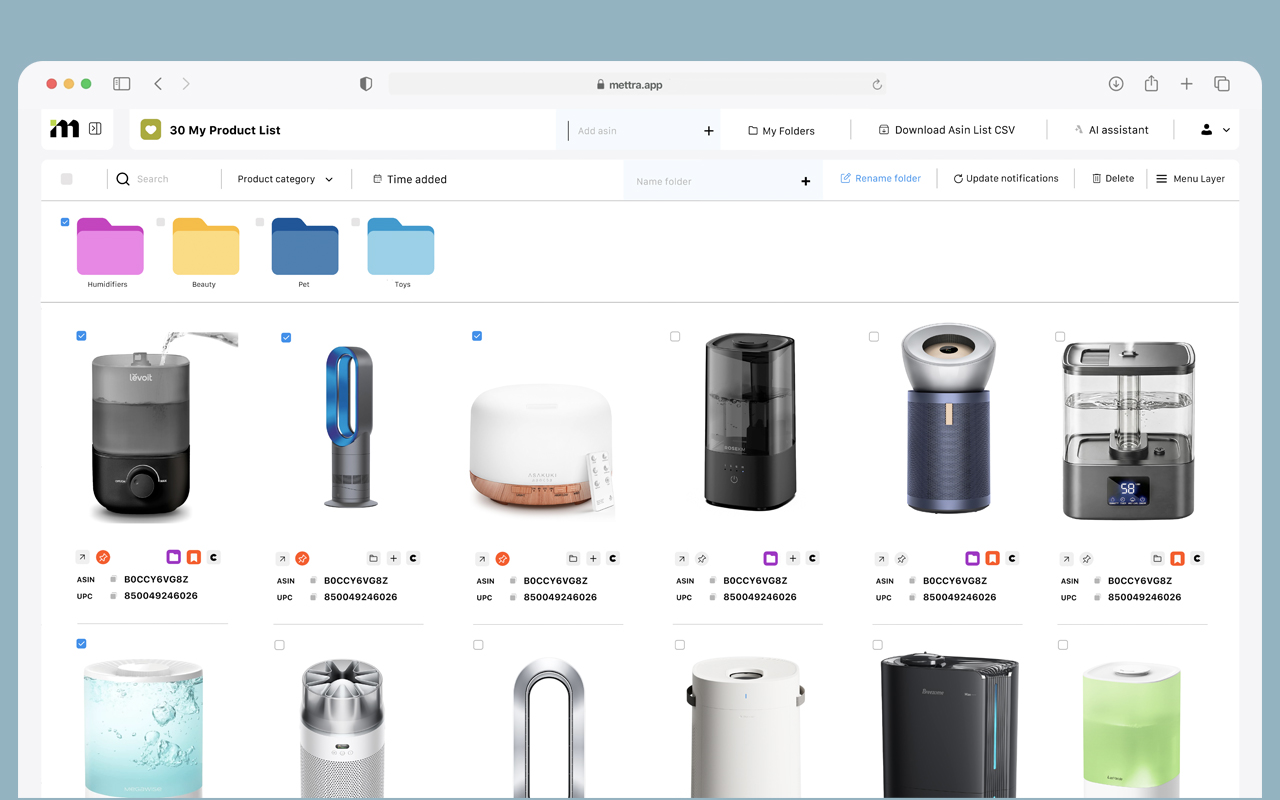Click the Mettra logo icon
Image resolution: width=1280 pixels, height=800 pixels.
65,129
